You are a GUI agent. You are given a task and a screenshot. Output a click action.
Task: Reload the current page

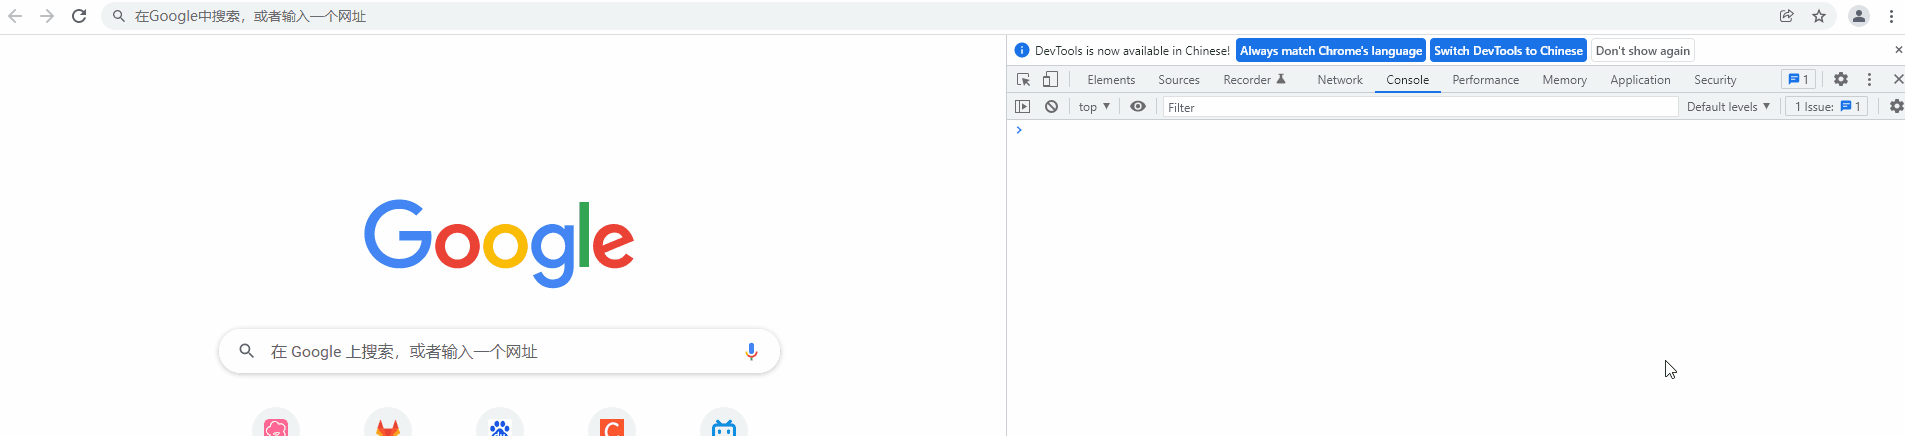pyautogui.click(x=79, y=16)
